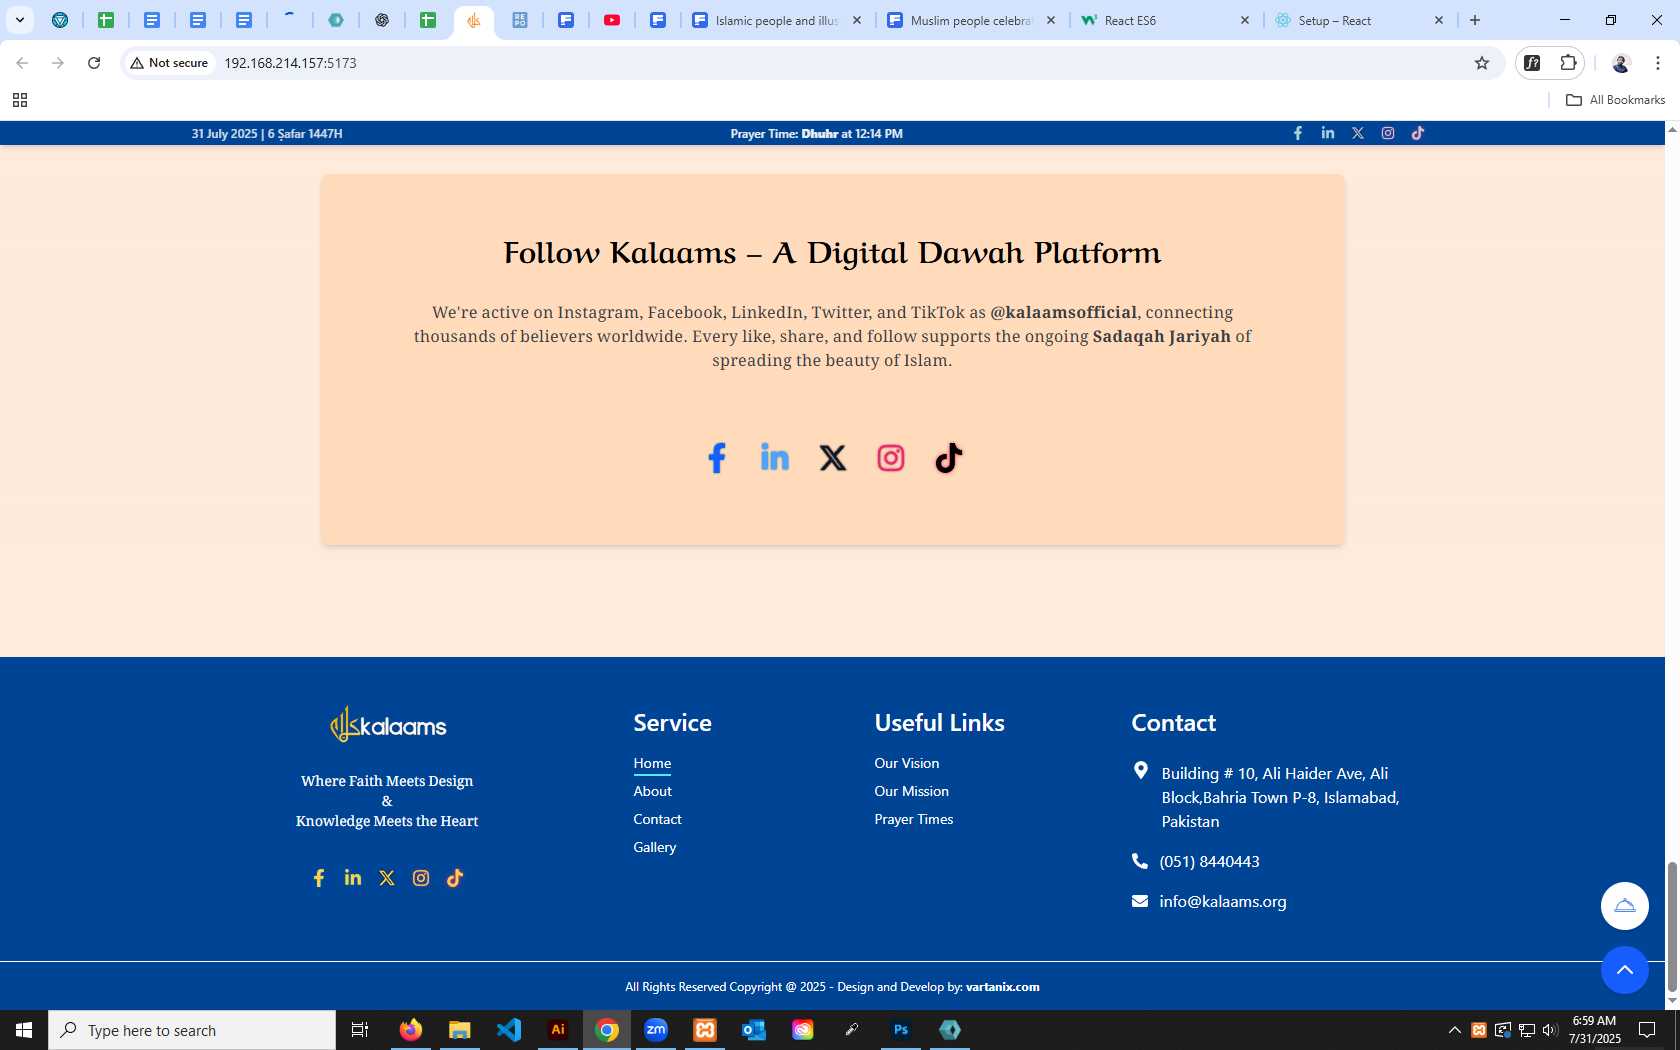
Task: Go to About link in footer
Action: [x=652, y=791]
